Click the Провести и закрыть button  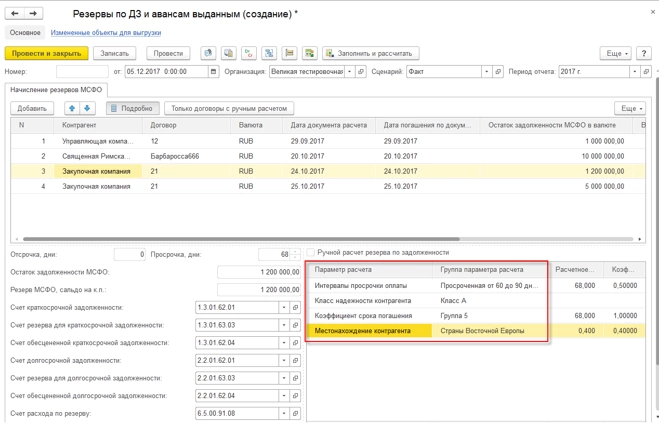46,53
